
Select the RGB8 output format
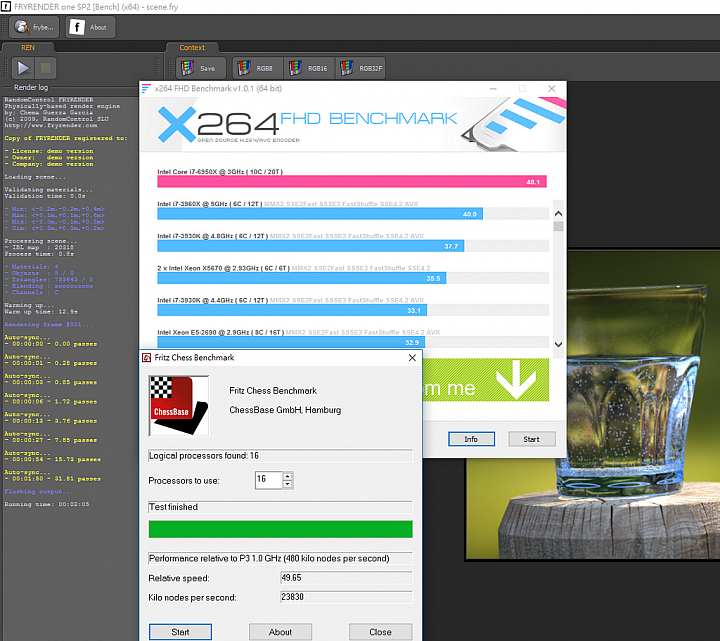click(x=258, y=68)
